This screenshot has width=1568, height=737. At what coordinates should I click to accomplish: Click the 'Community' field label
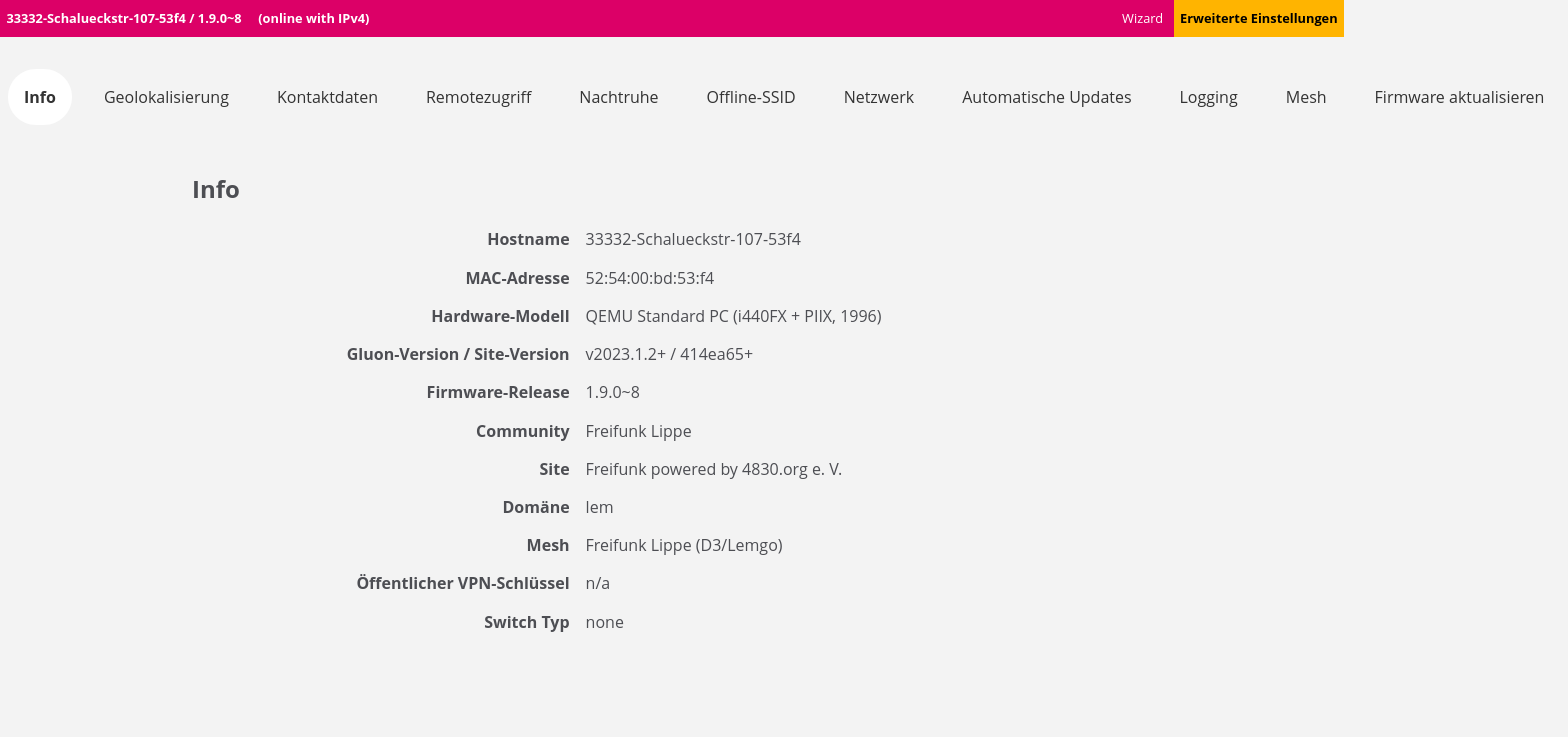[522, 431]
